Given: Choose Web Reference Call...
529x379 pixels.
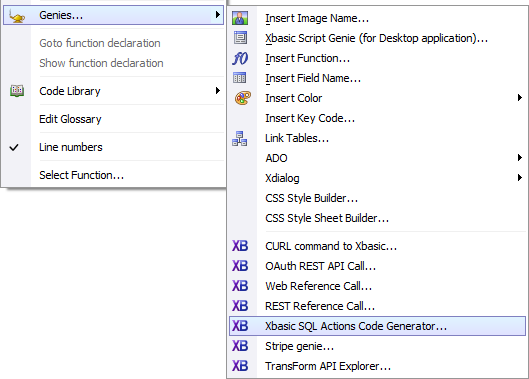Looking at the screenshot, I should (x=377, y=286).
